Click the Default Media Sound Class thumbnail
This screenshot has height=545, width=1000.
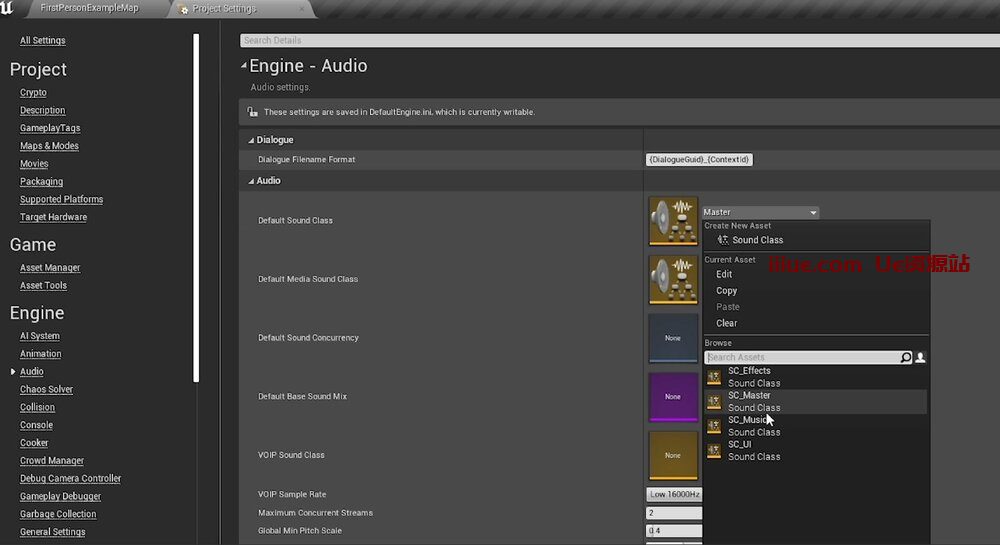point(673,279)
